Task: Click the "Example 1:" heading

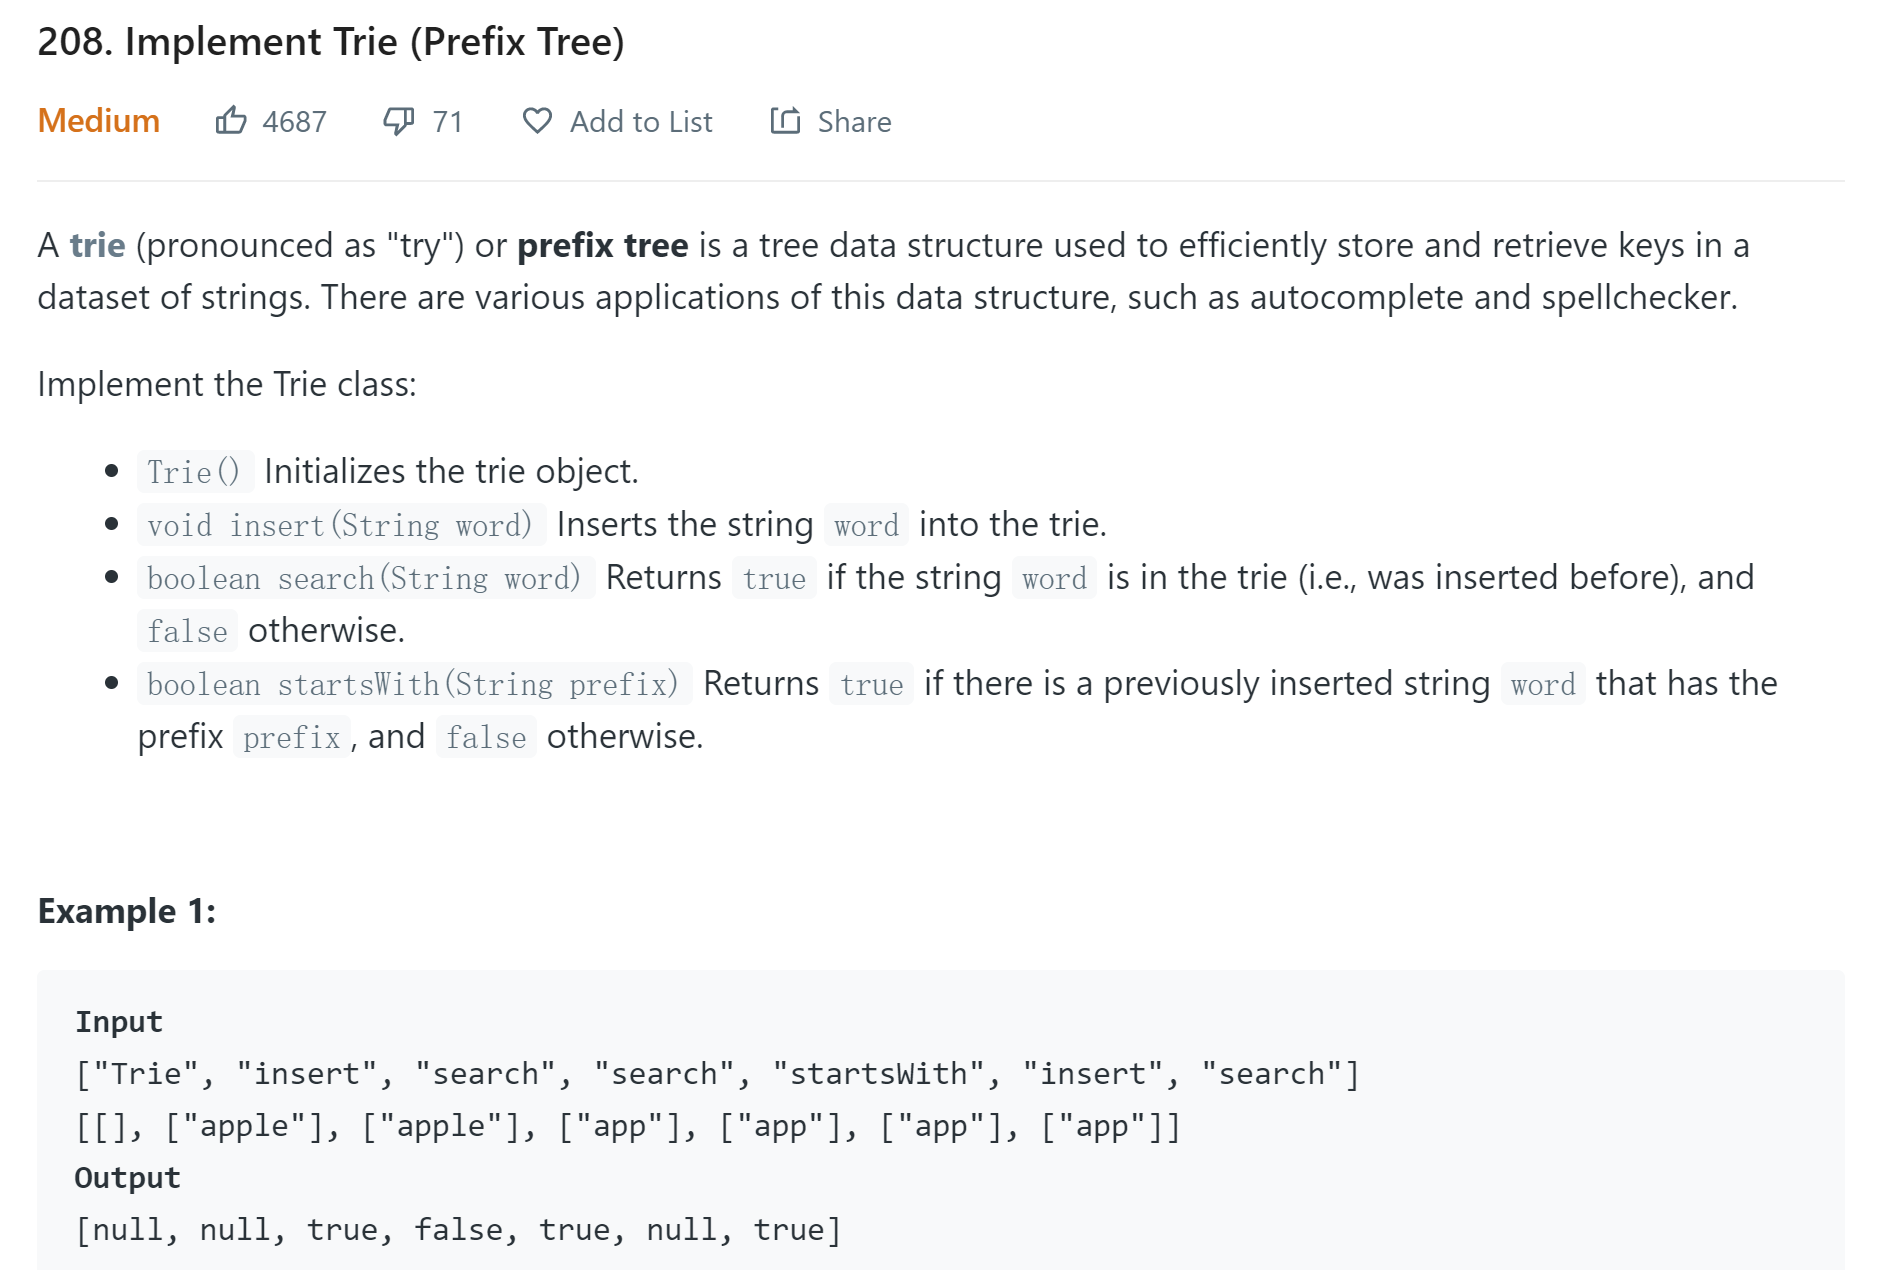Action: [126, 911]
